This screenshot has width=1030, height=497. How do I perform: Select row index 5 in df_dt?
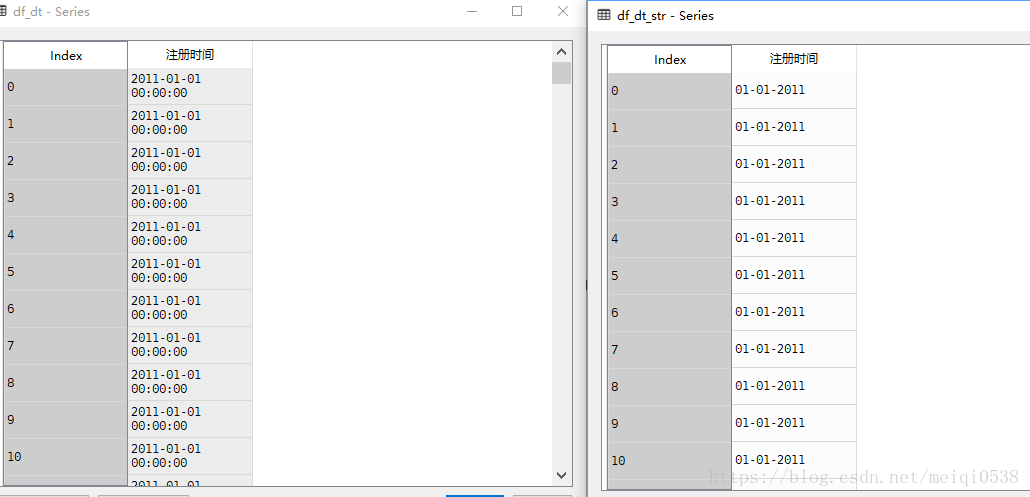(66, 271)
